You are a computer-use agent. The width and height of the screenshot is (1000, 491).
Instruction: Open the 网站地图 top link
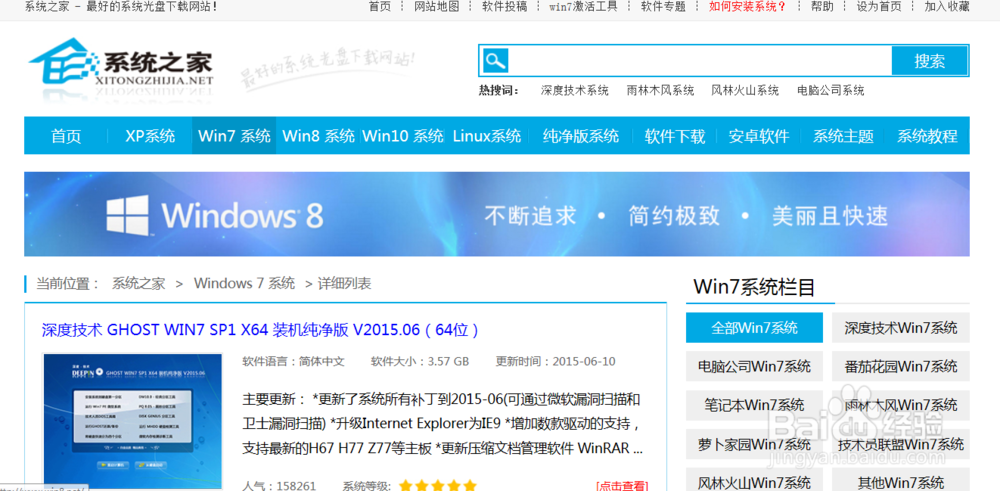pos(436,6)
